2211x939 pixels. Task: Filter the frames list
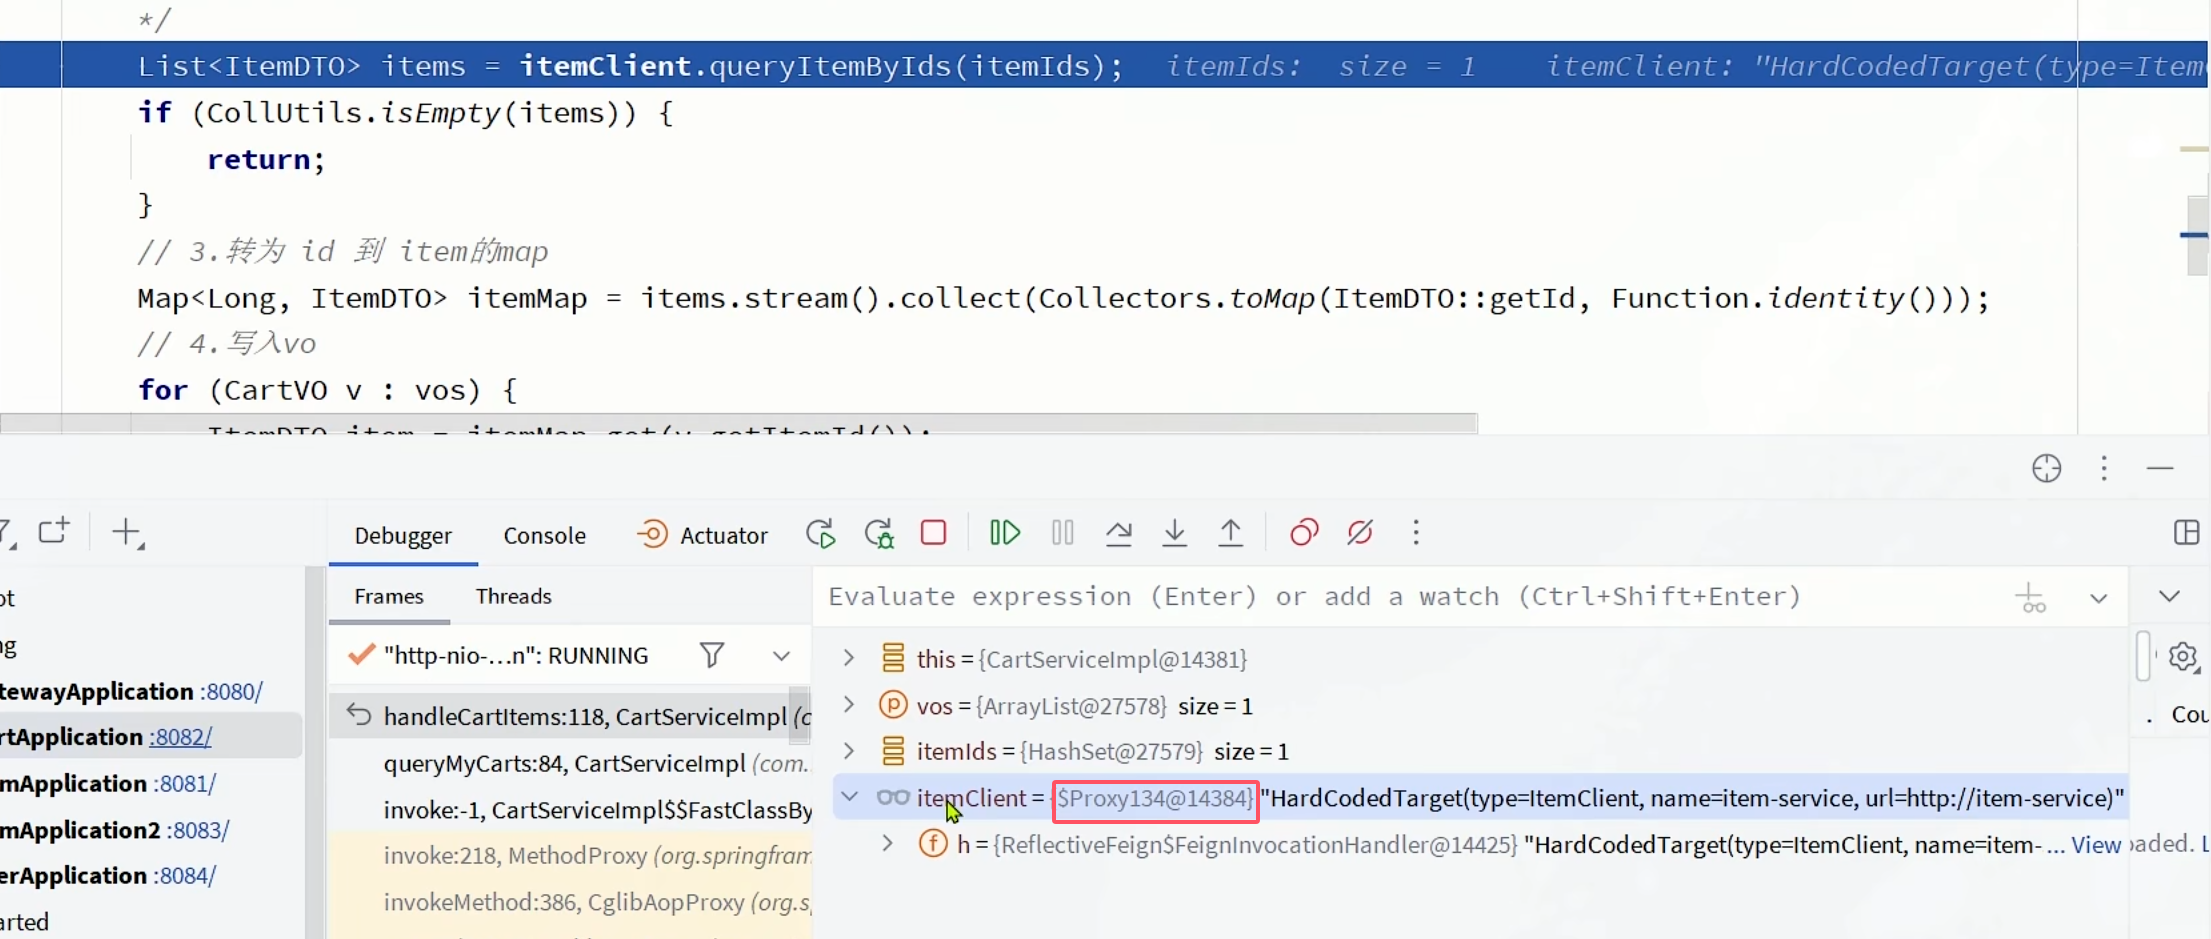pos(711,656)
